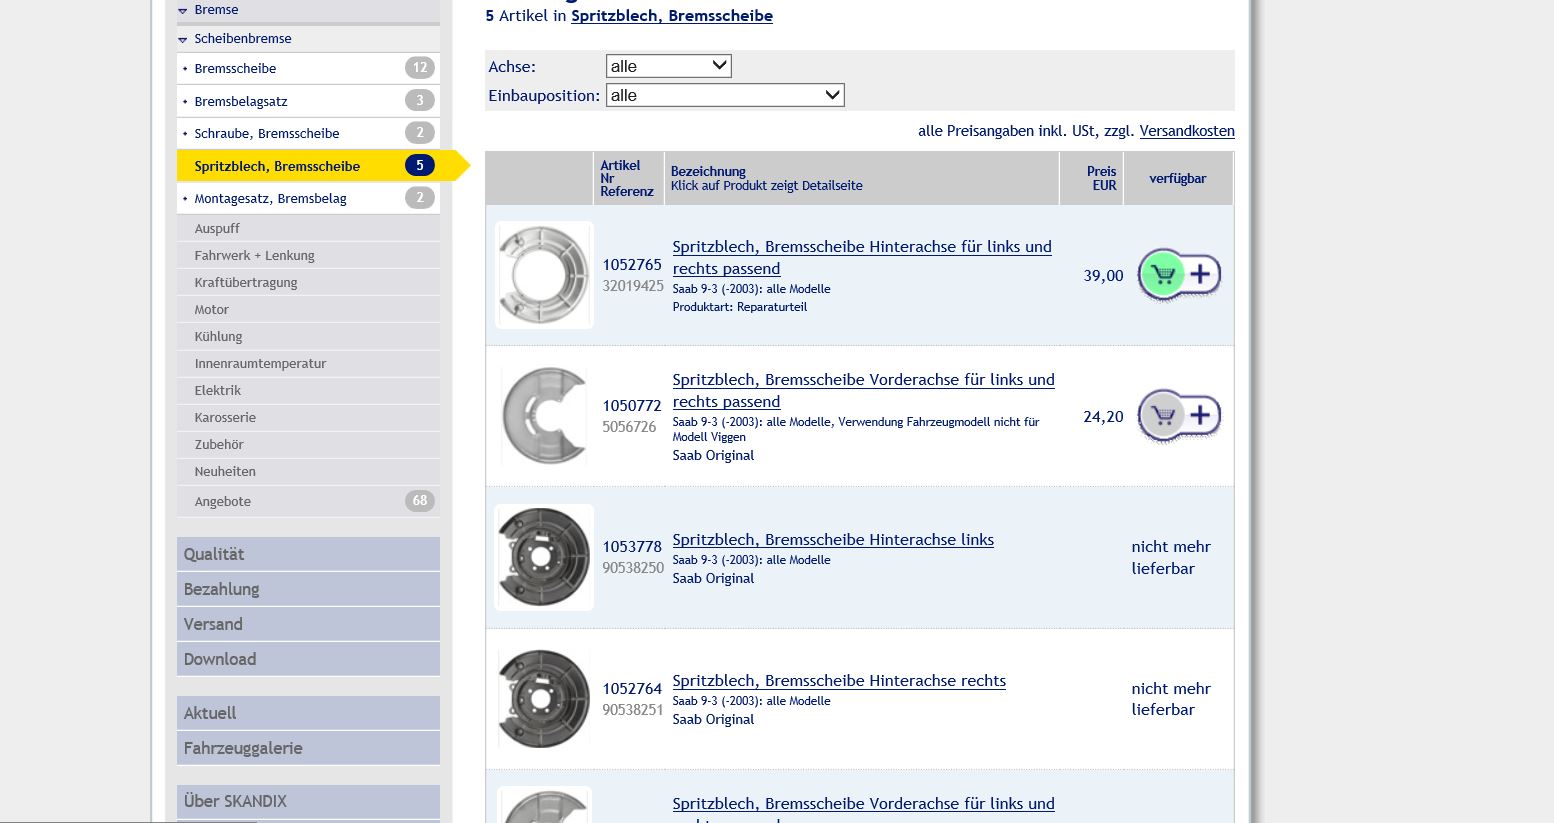Open product link for article 1050772
This screenshot has height=823, width=1554.
[863, 390]
